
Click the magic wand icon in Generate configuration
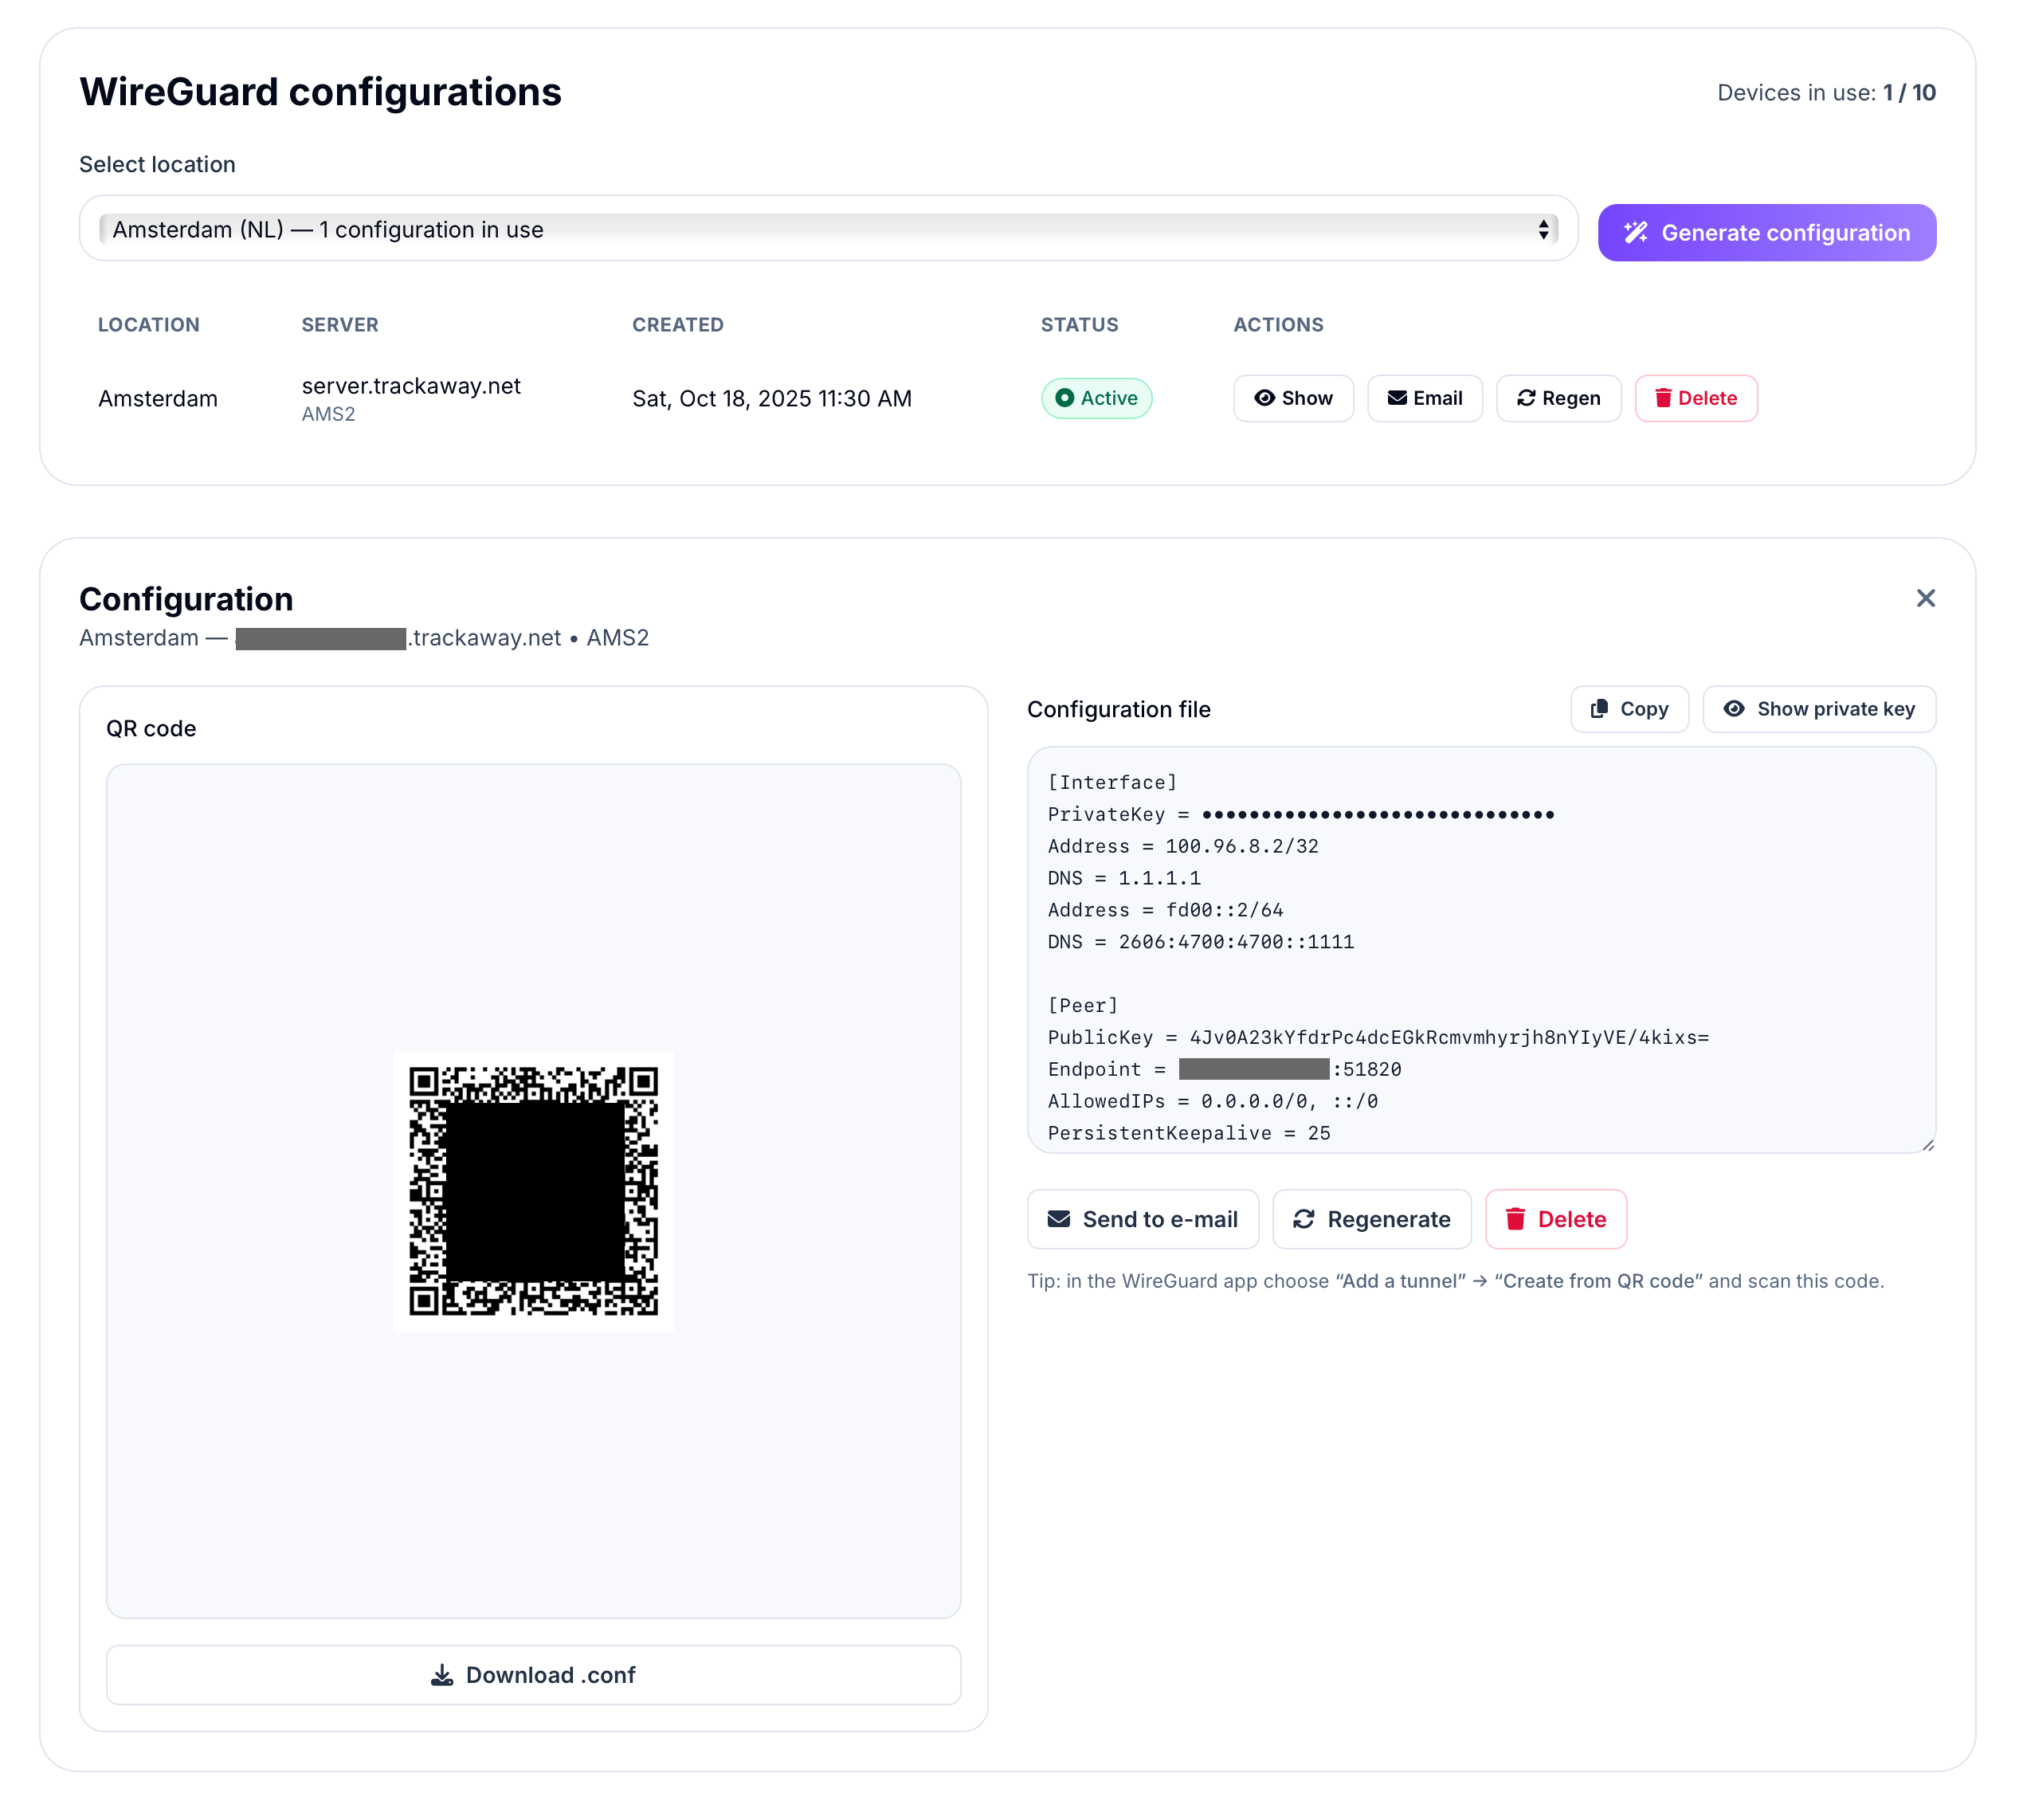[x=1635, y=233]
